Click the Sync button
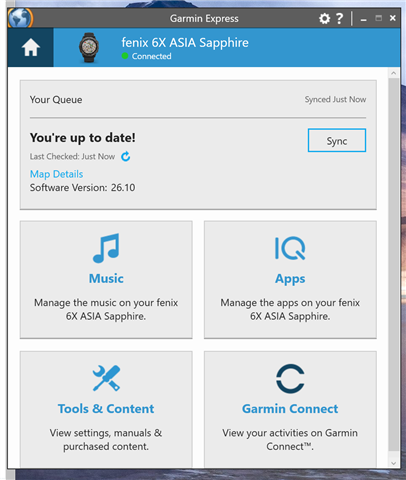This screenshot has height=480, width=406. [x=337, y=140]
